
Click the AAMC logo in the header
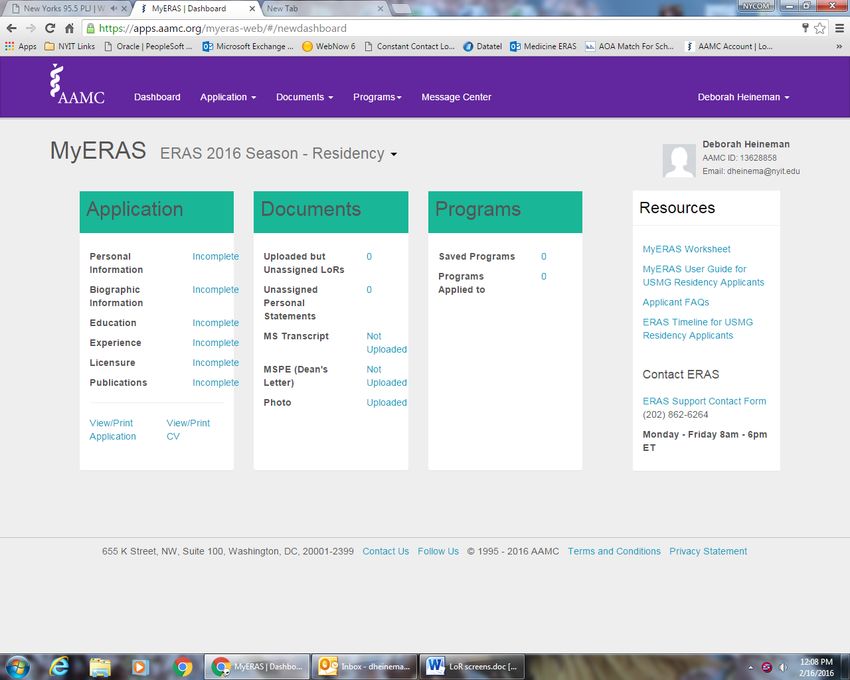pos(77,84)
